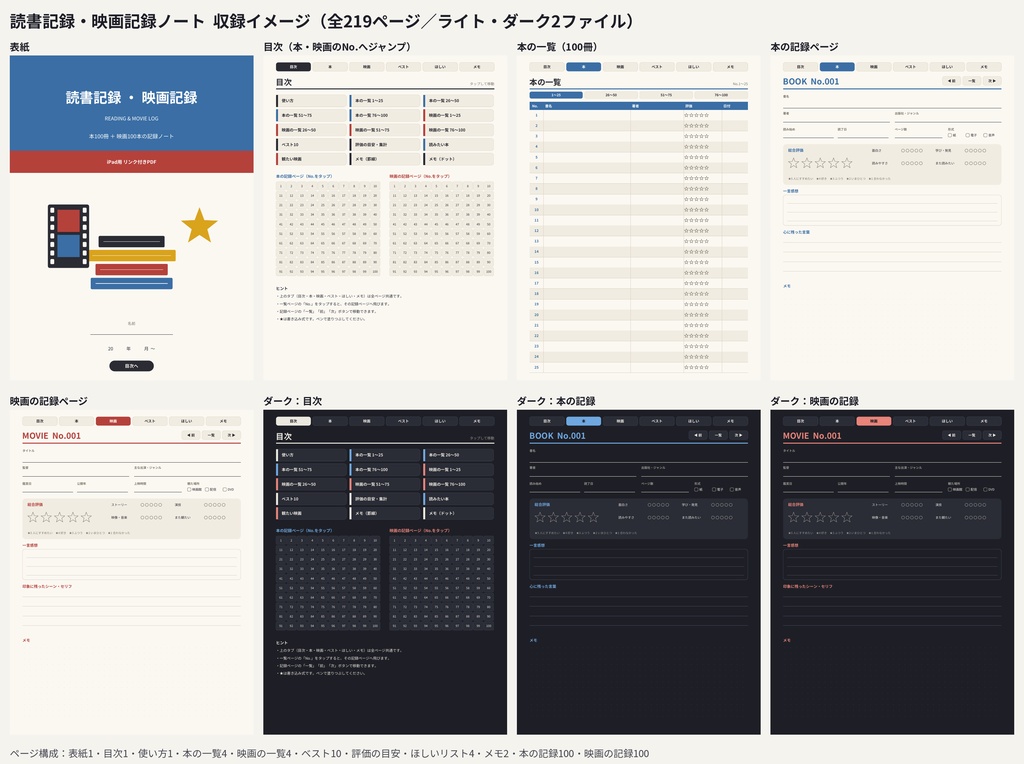
Task: Open 本の一覧 1~25 from light 目次 page
Action: 385,101
